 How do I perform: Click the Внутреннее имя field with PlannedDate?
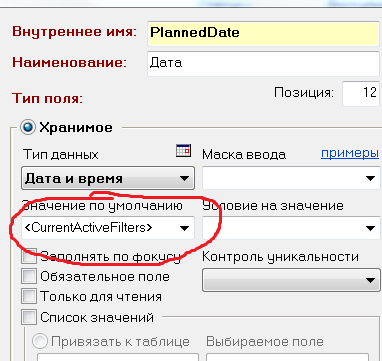[263, 33]
